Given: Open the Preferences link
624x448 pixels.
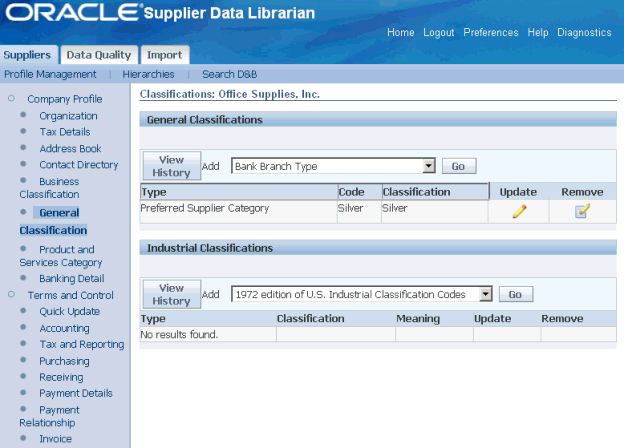Looking at the screenshot, I should pos(491,33).
